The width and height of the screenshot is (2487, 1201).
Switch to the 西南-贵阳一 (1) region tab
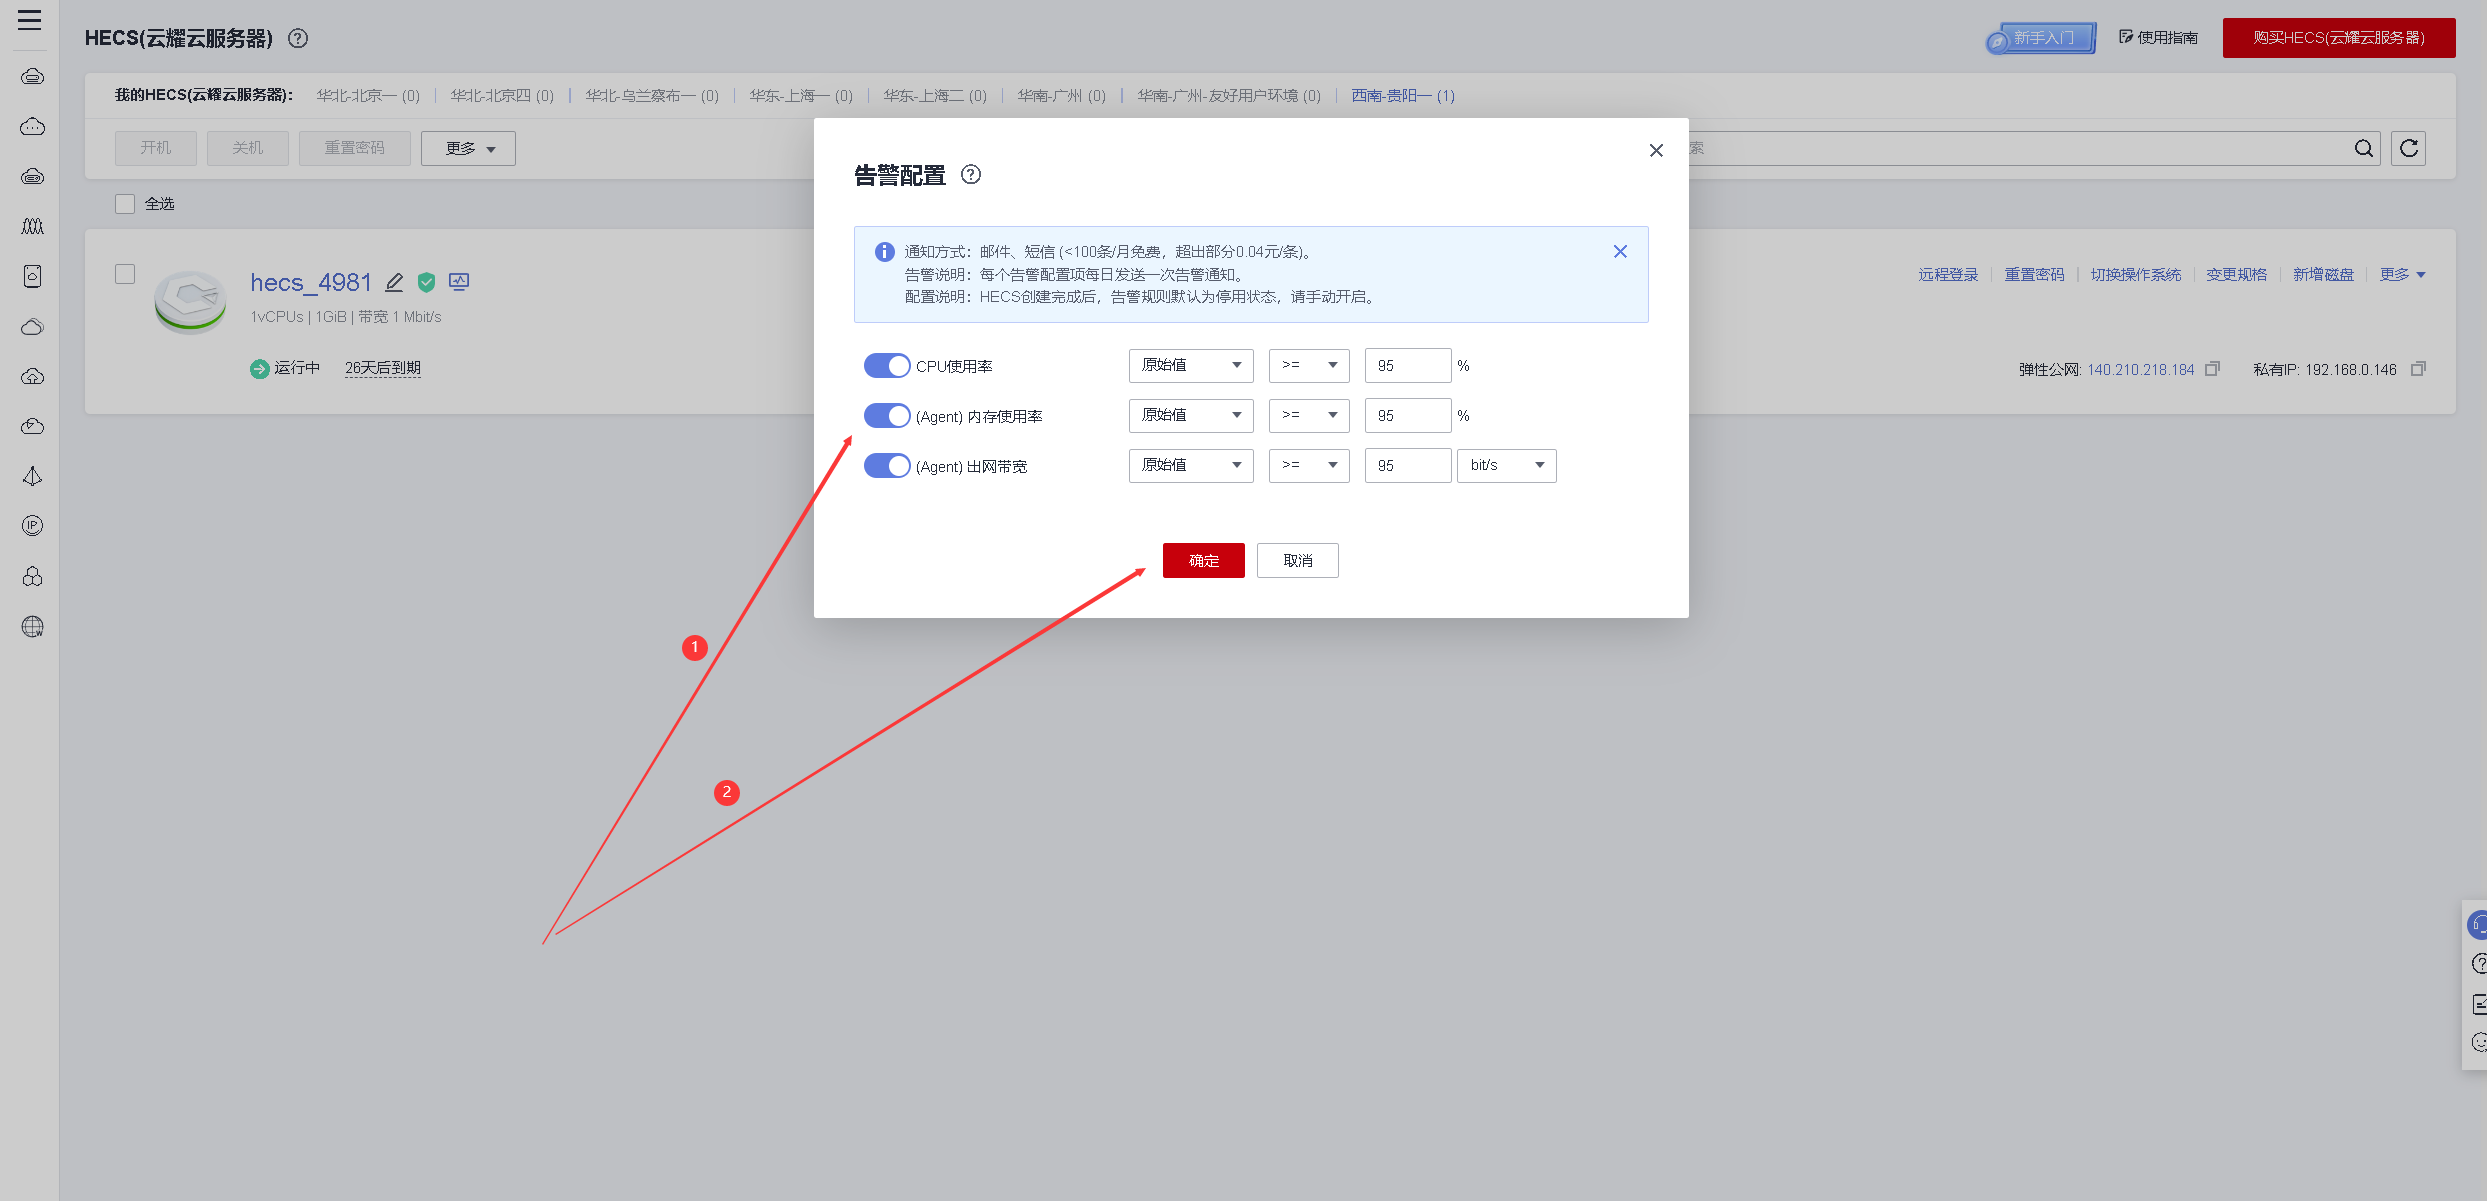[x=1402, y=96]
